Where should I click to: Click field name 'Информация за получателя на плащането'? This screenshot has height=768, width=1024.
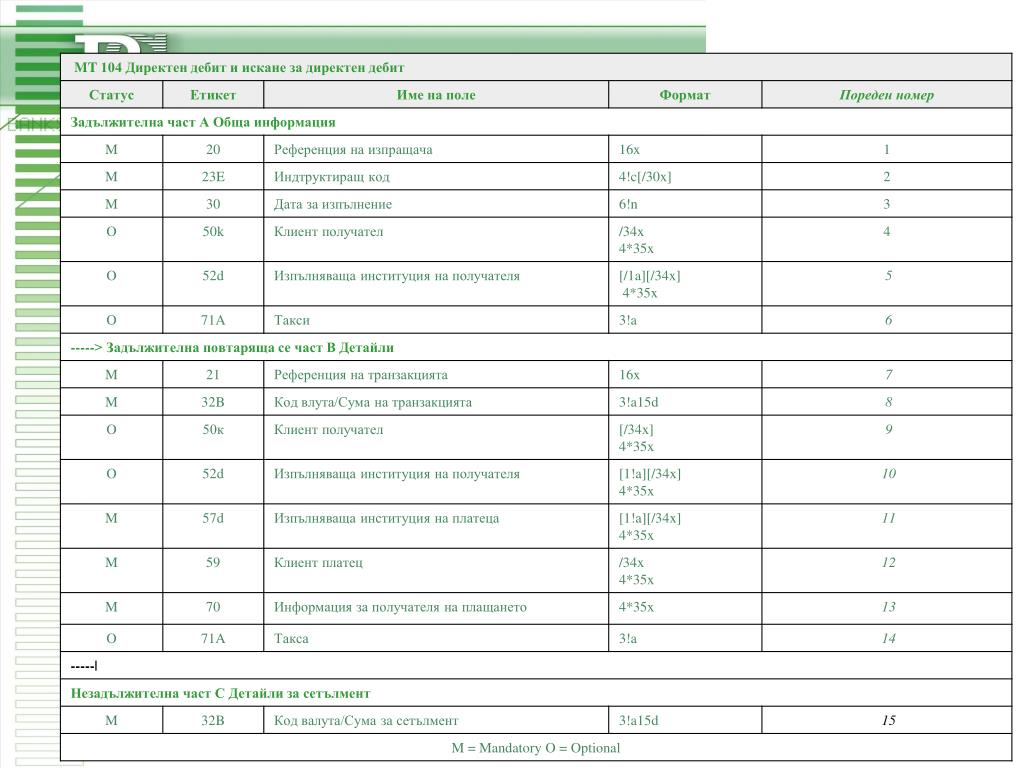(400, 608)
